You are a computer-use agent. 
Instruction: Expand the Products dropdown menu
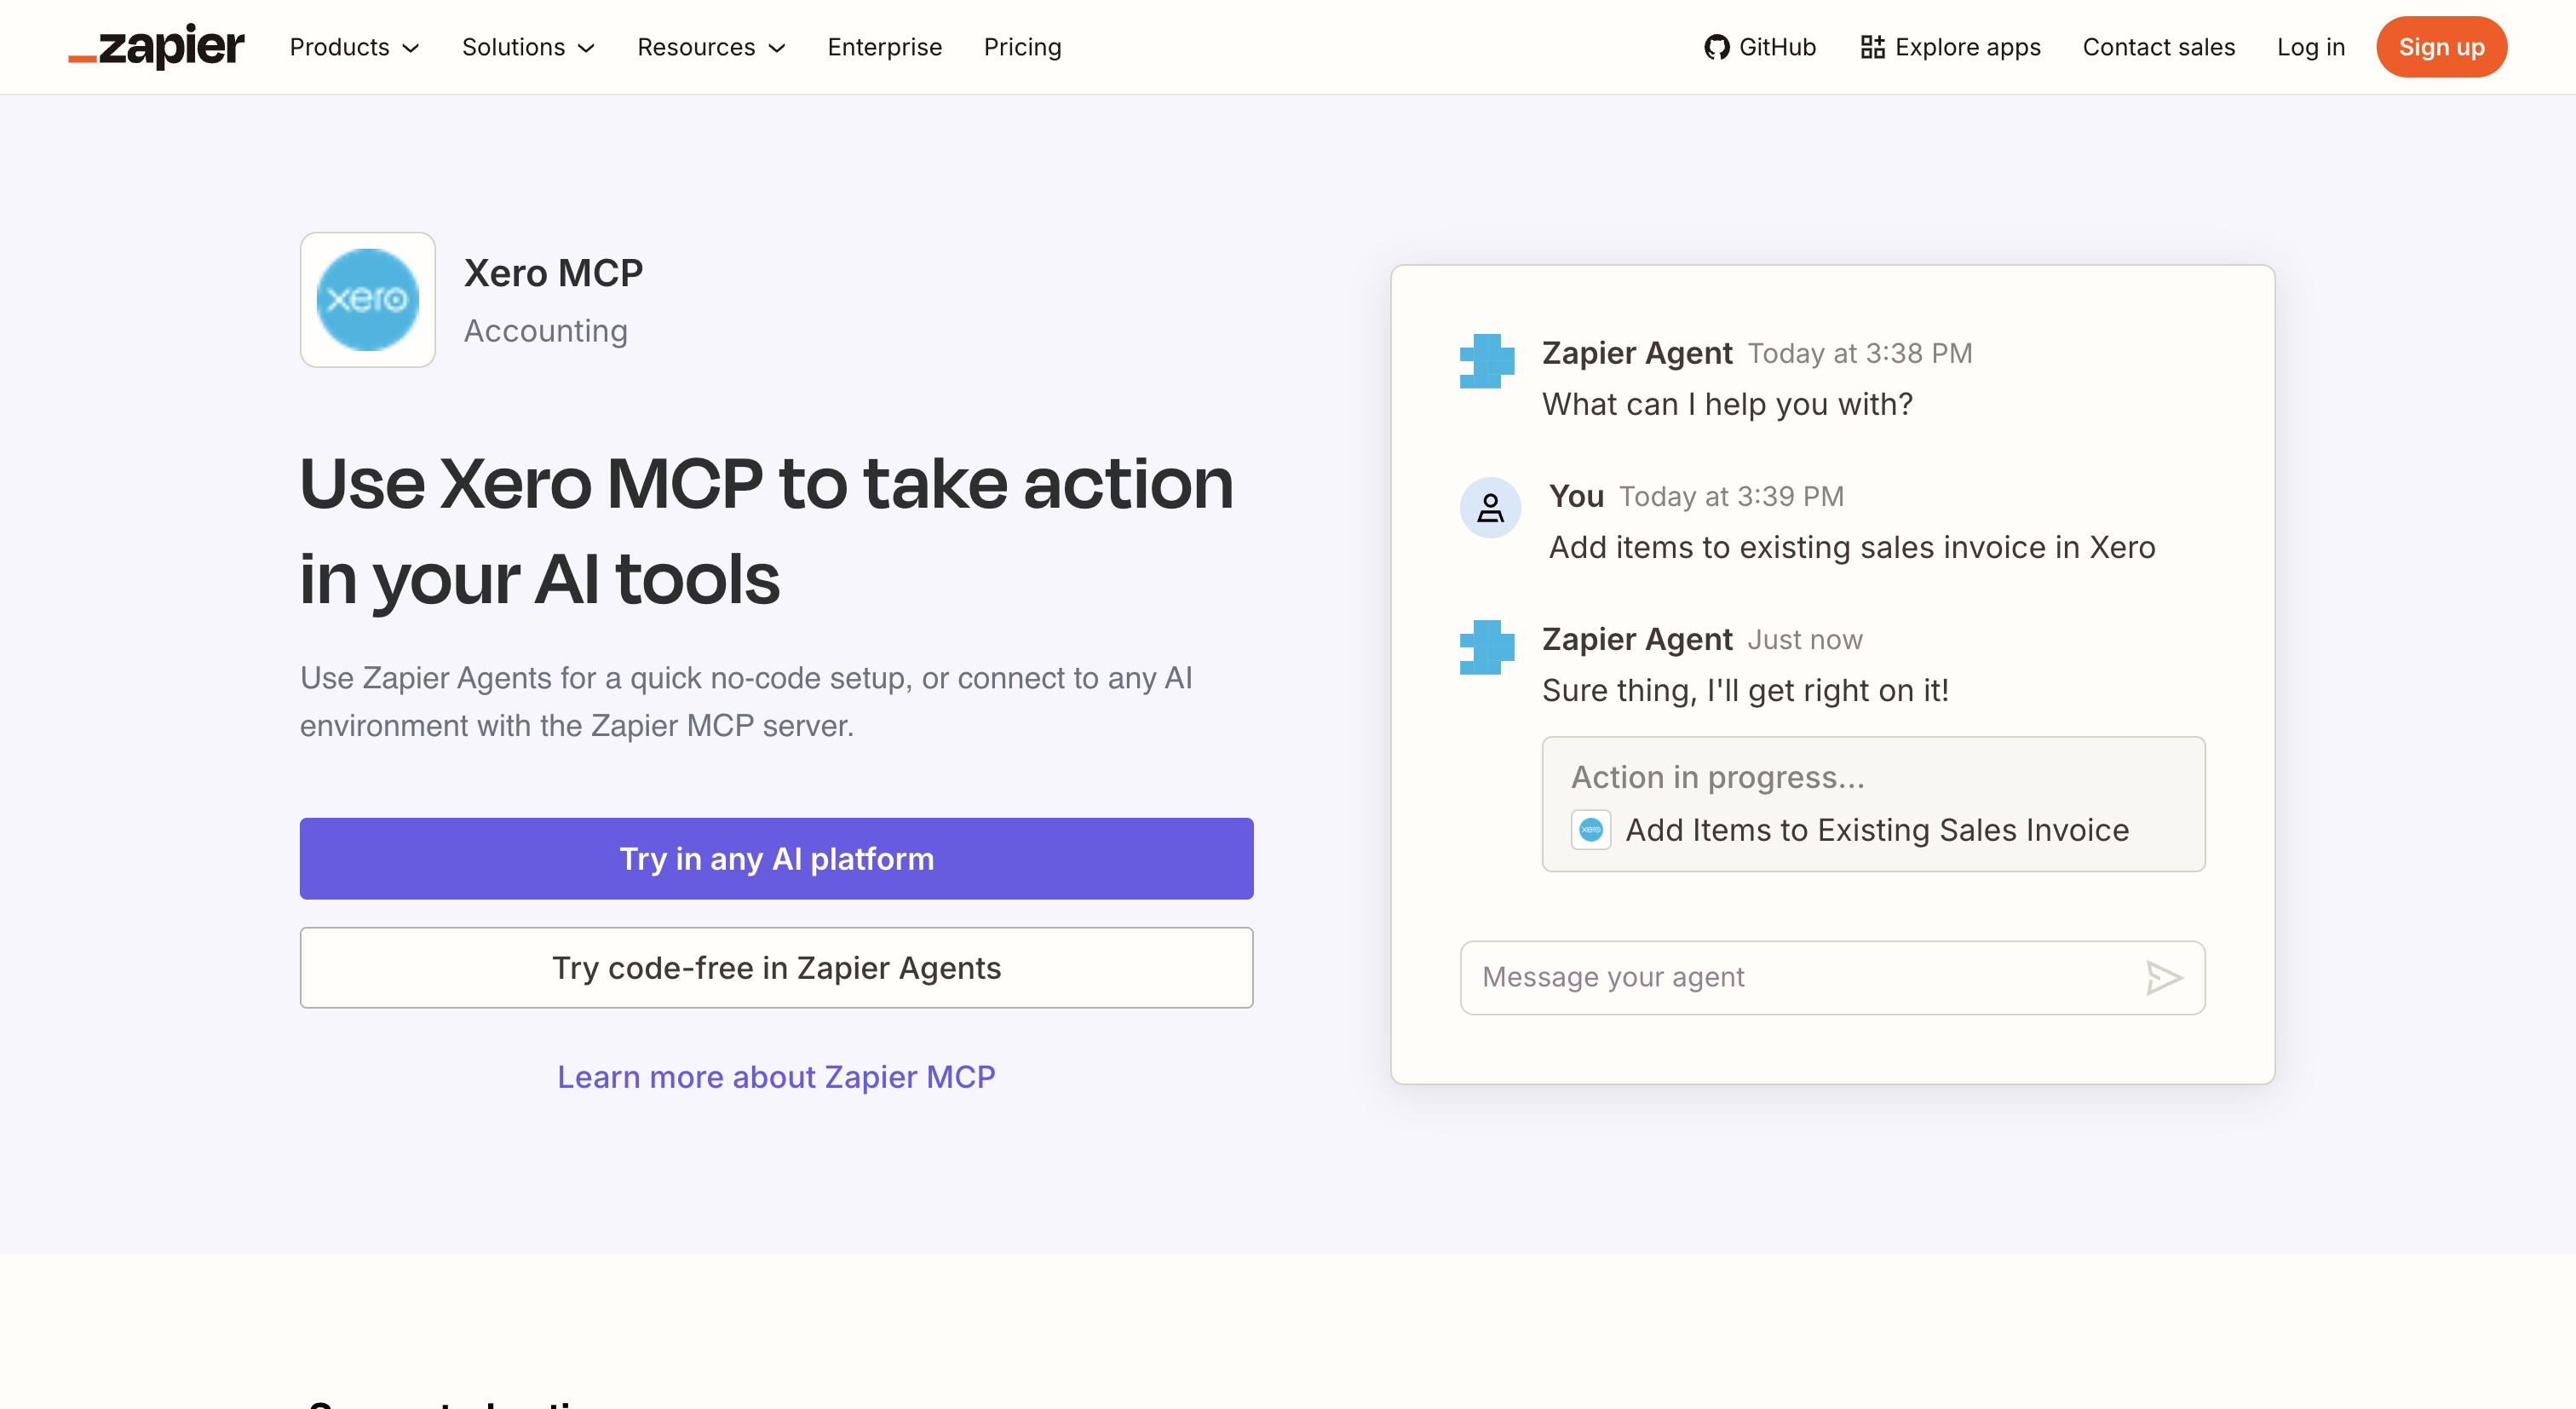[354, 47]
